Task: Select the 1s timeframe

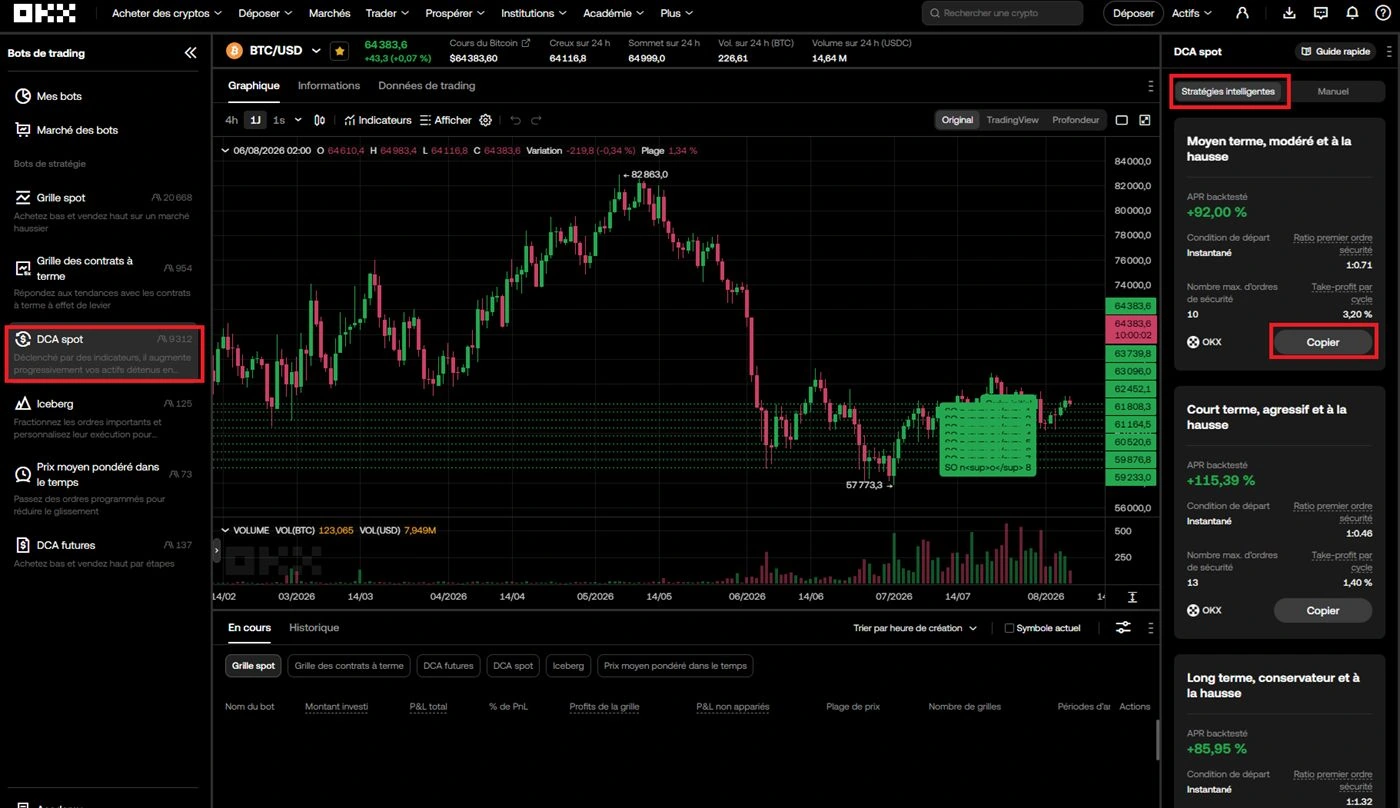Action: coord(279,120)
